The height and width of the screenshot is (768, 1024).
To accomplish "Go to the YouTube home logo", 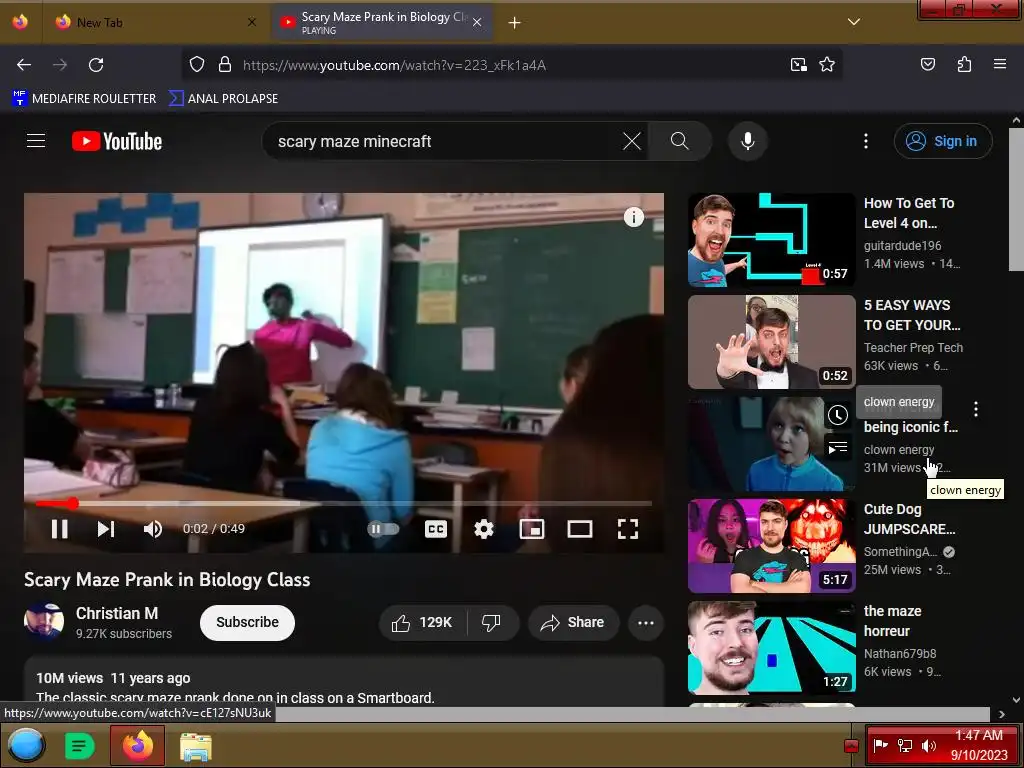I will (x=117, y=141).
